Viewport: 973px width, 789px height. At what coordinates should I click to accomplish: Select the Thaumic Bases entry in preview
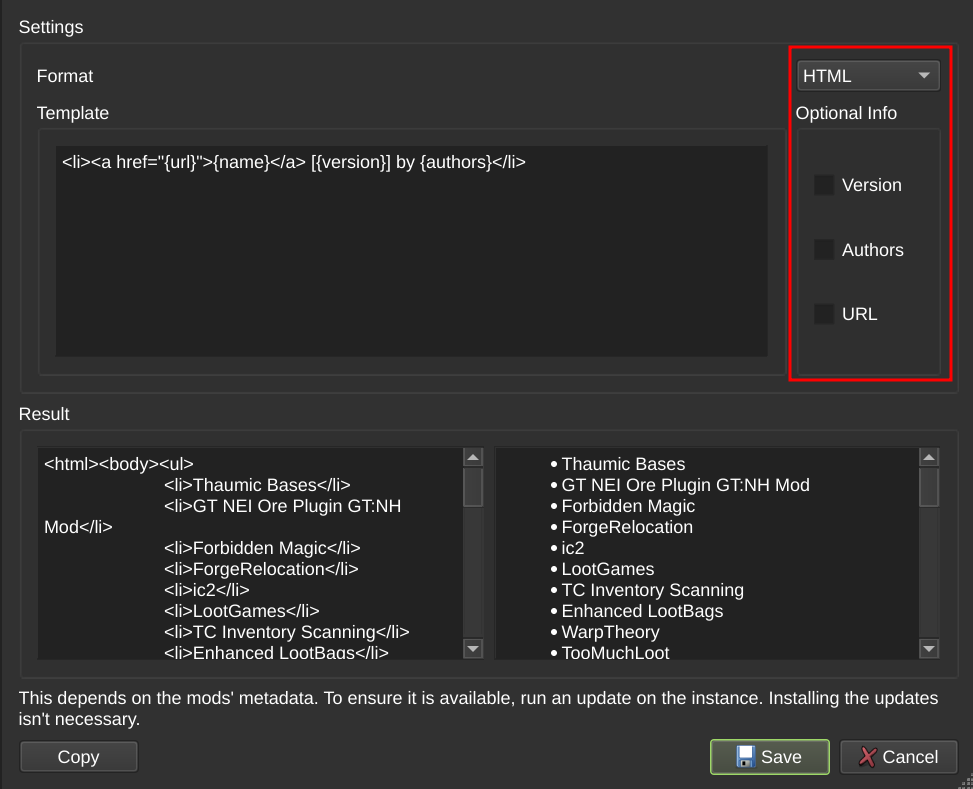point(623,463)
